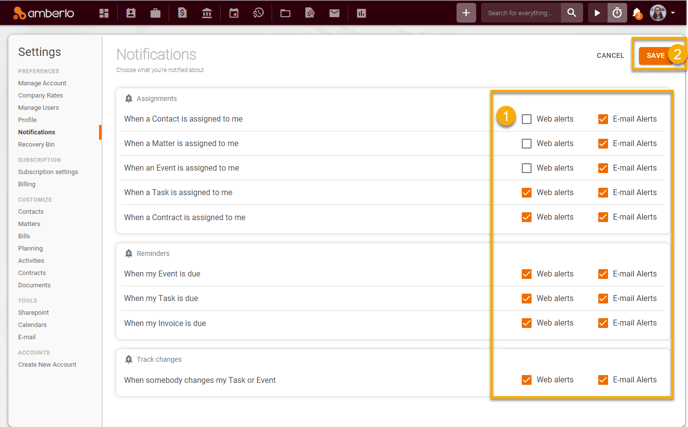Viewport: 688px width, 427px height.
Task: Open the matters briefcase icon
Action: (x=155, y=13)
